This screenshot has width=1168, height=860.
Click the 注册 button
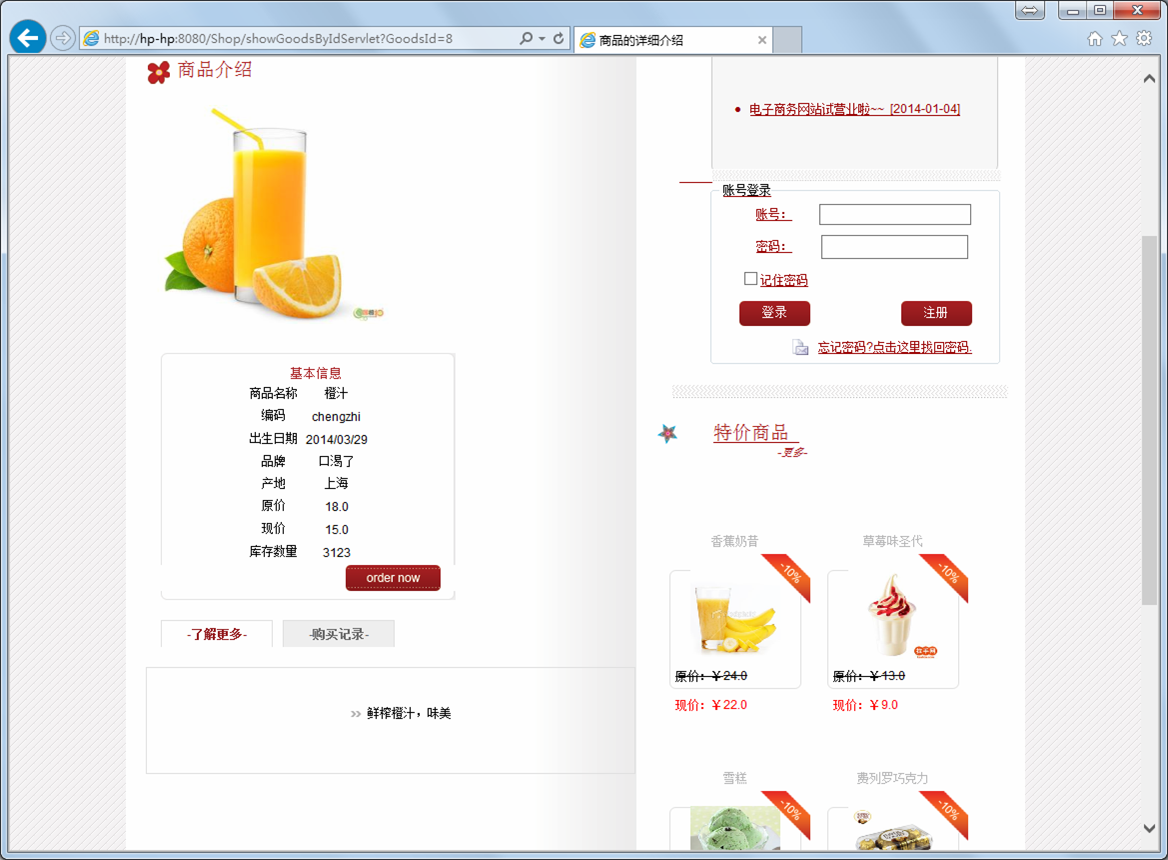click(x=936, y=313)
